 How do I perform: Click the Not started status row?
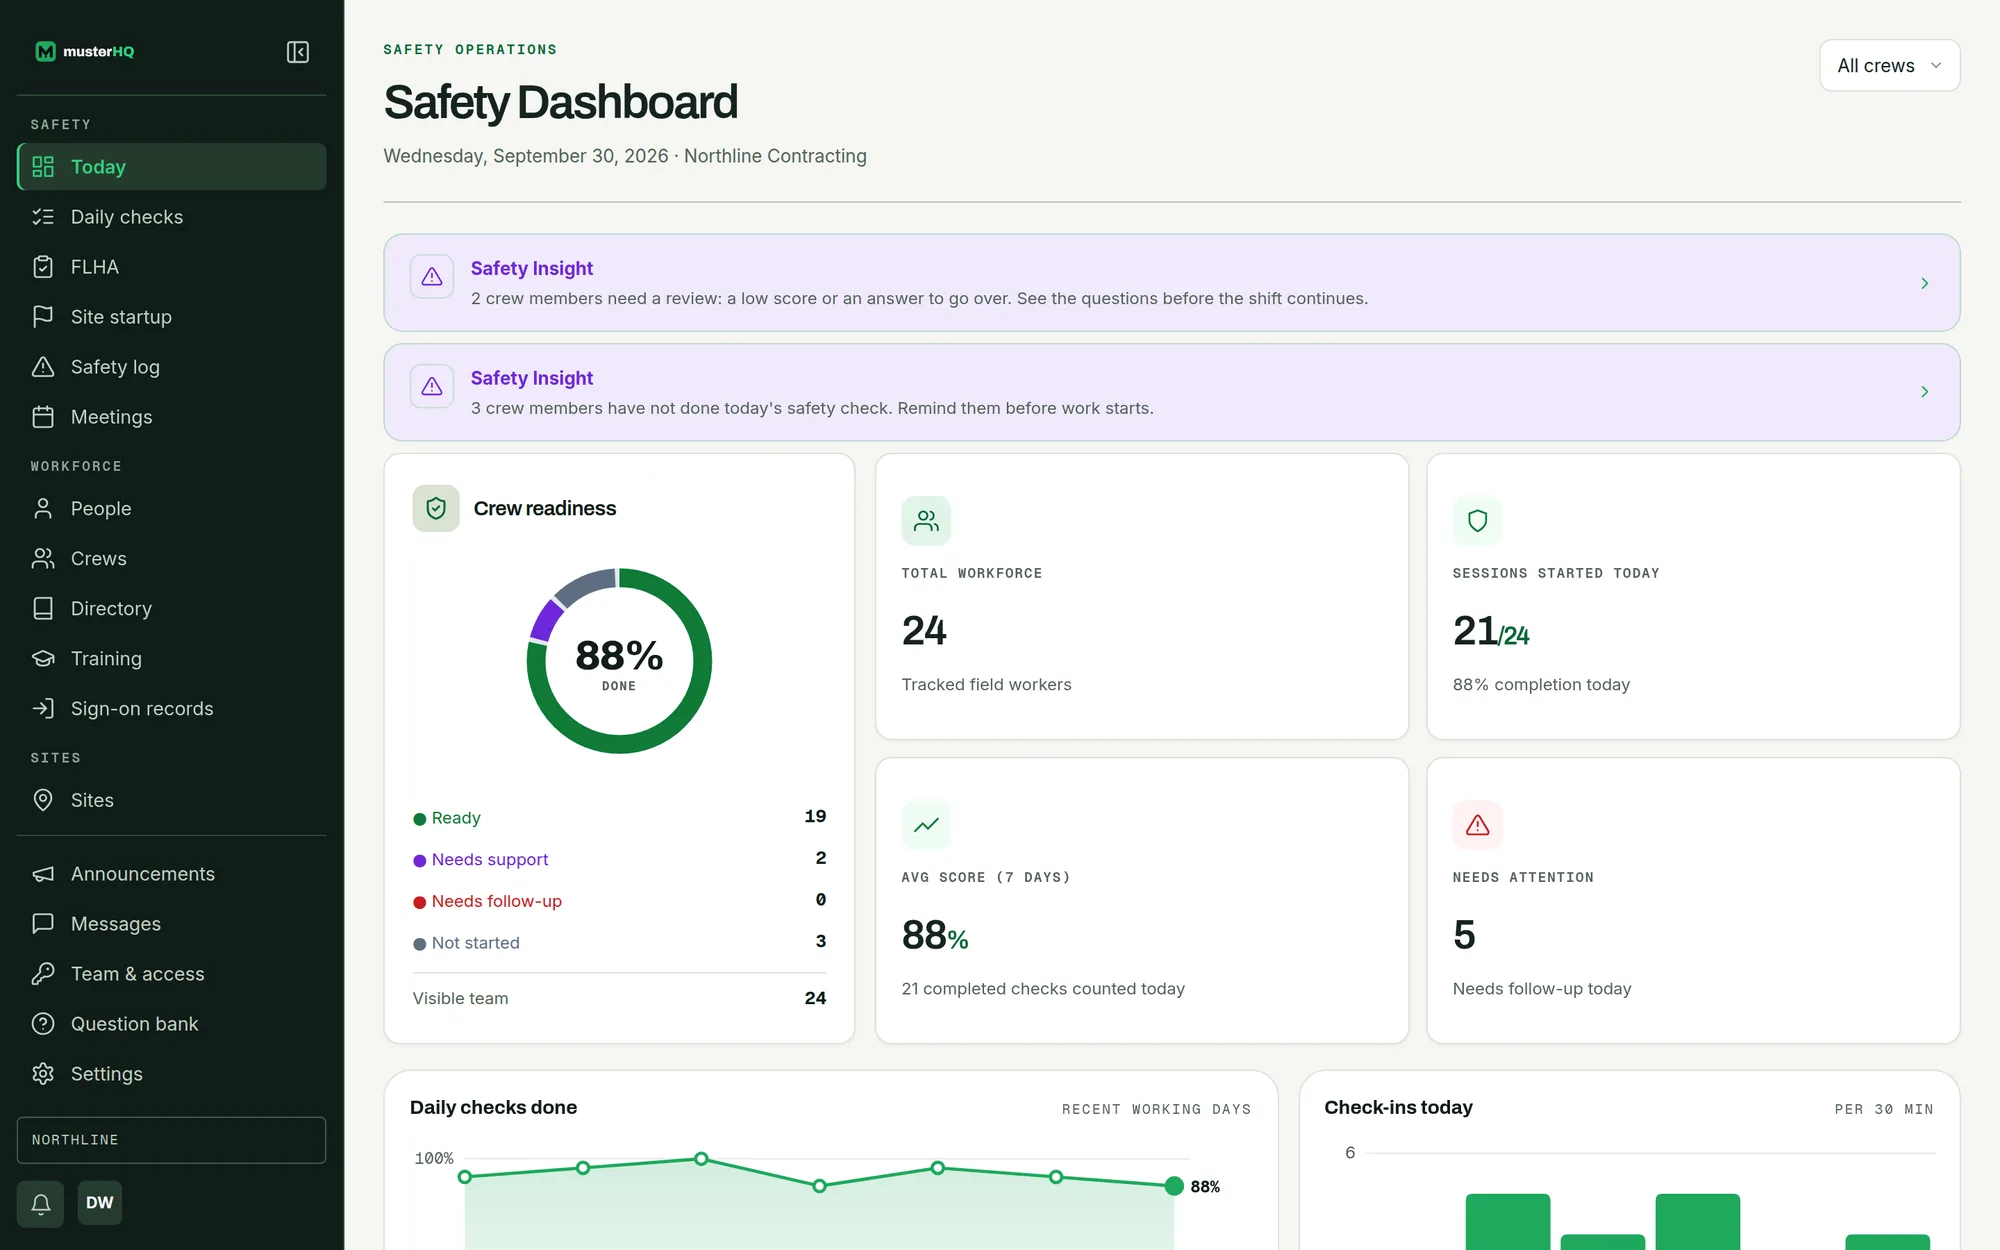619,943
